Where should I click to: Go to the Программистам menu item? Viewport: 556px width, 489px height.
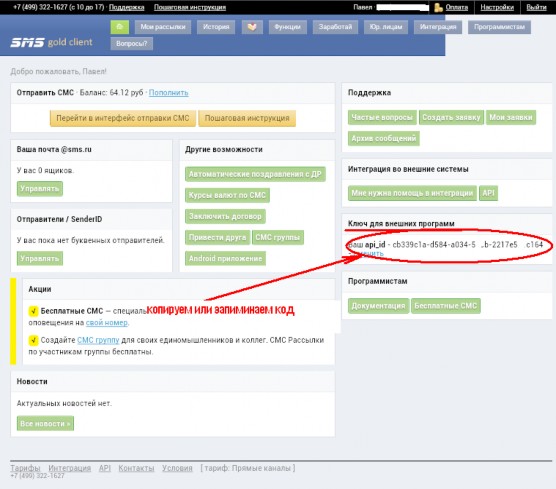point(499,27)
